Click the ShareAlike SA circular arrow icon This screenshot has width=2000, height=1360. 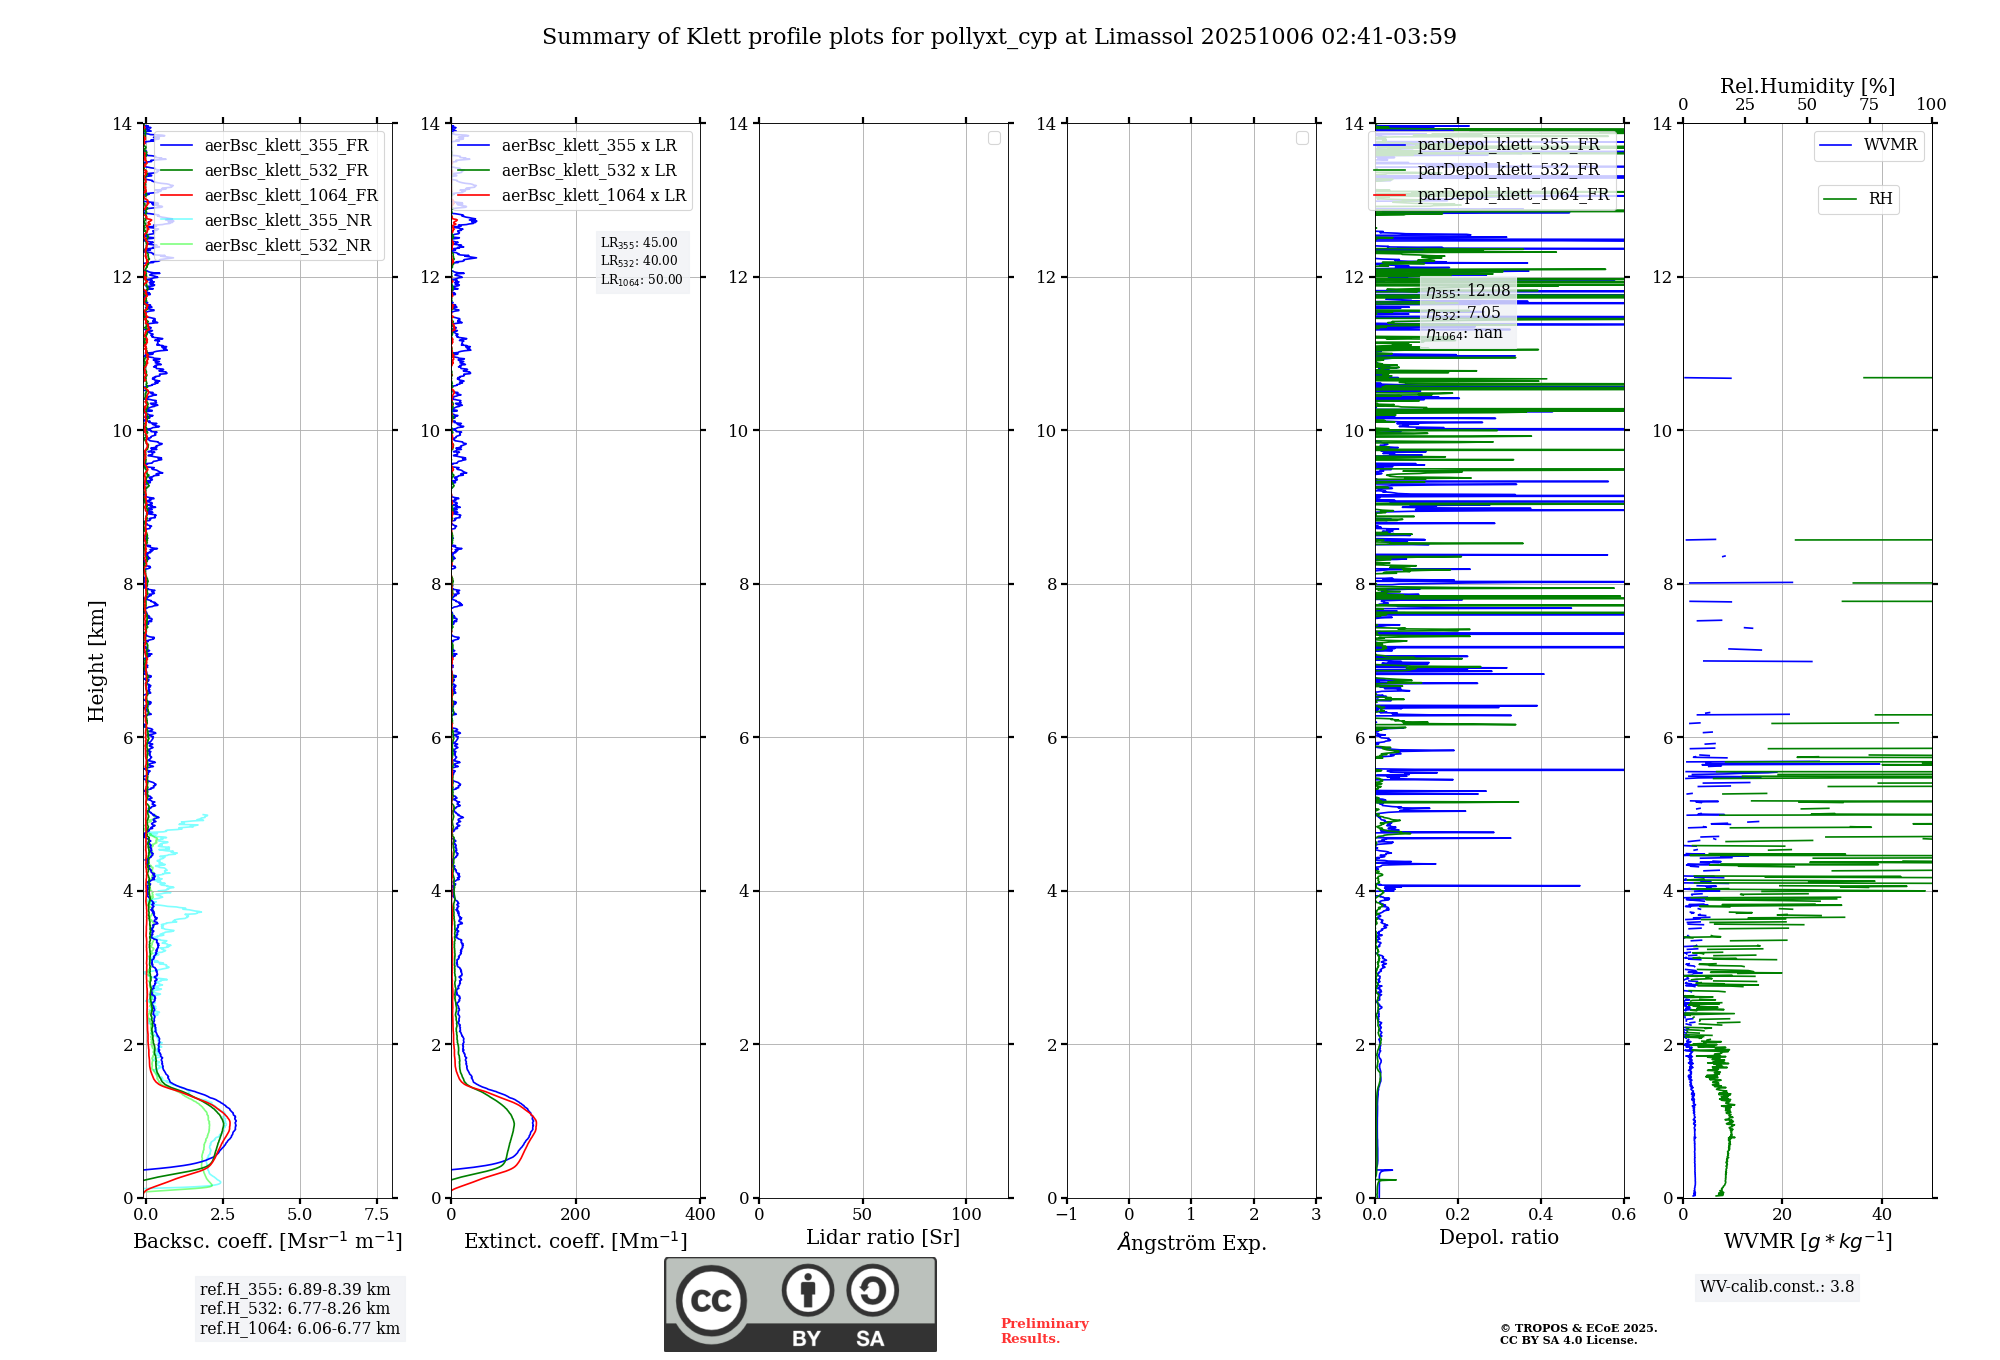click(x=872, y=1290)
